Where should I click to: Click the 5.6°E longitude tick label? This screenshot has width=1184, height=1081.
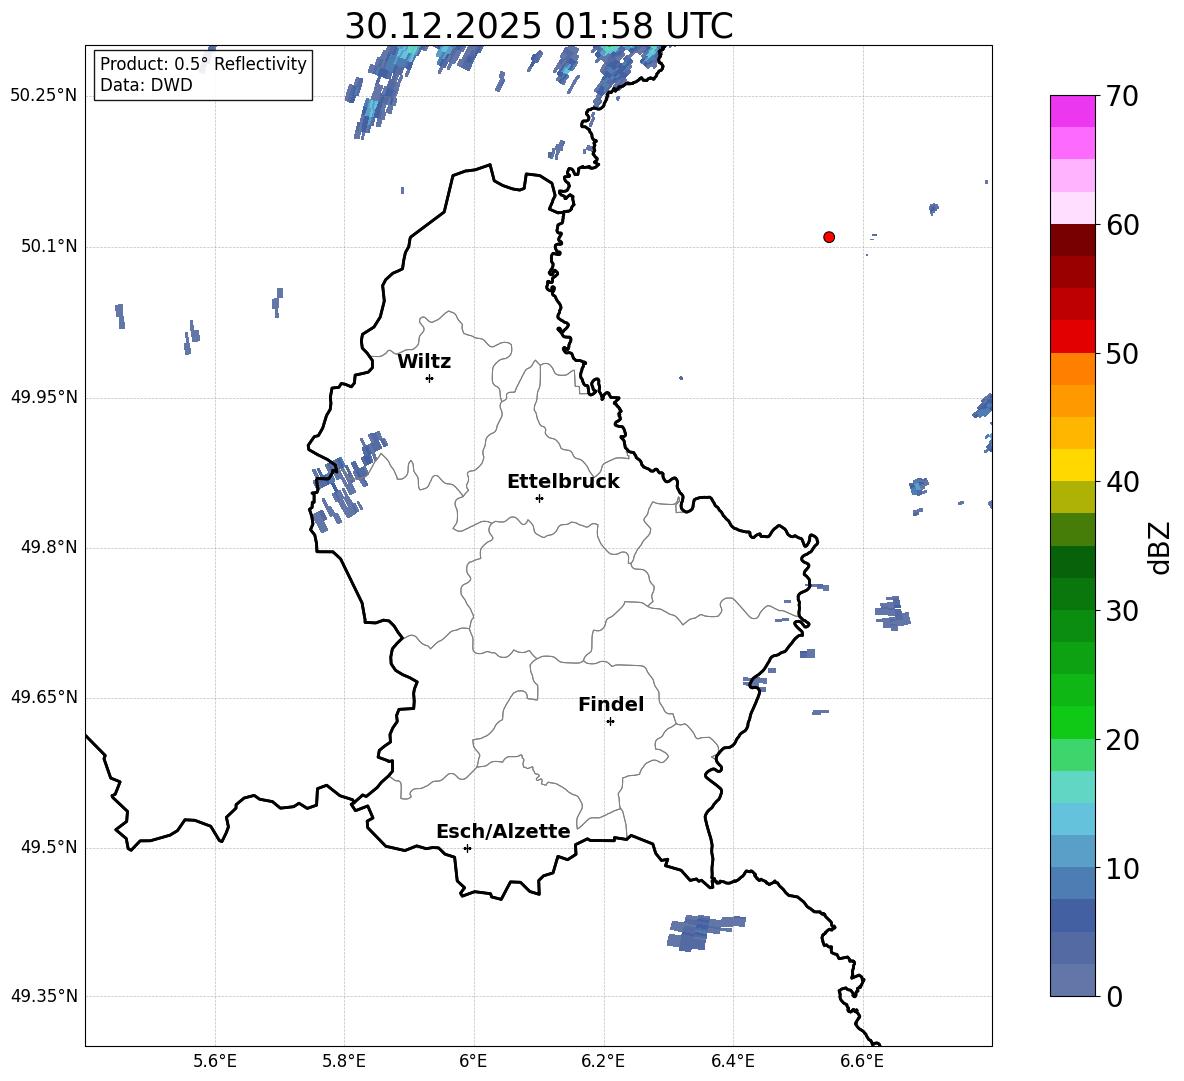click(x=215, y=1061)
